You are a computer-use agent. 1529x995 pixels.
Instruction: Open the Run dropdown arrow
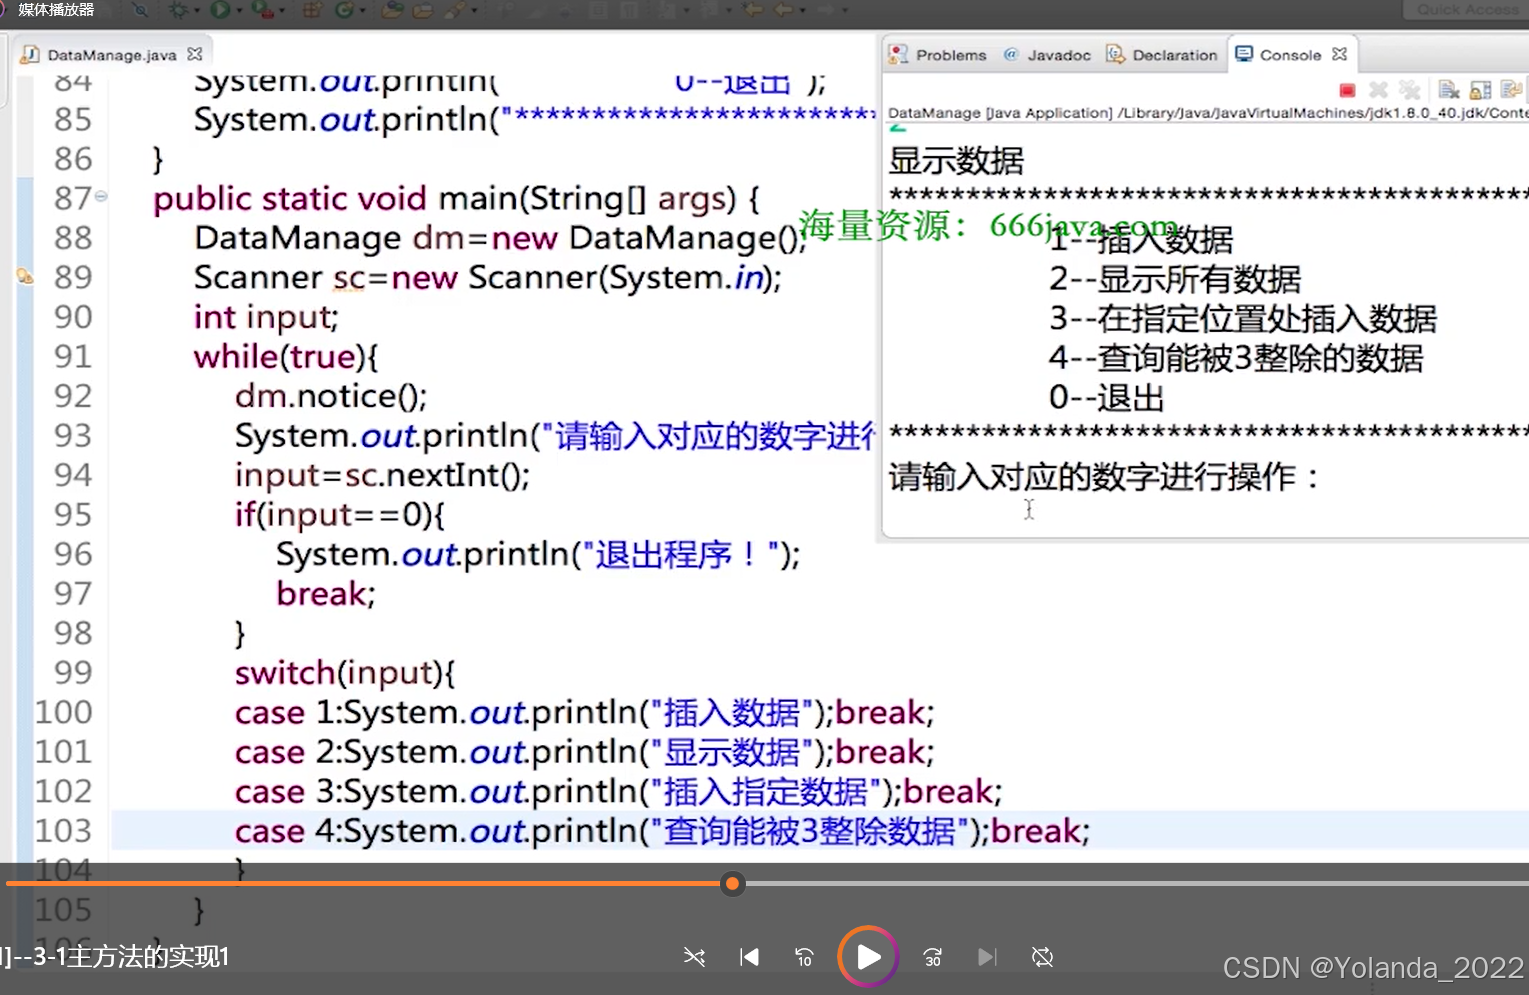click(239, 10)
